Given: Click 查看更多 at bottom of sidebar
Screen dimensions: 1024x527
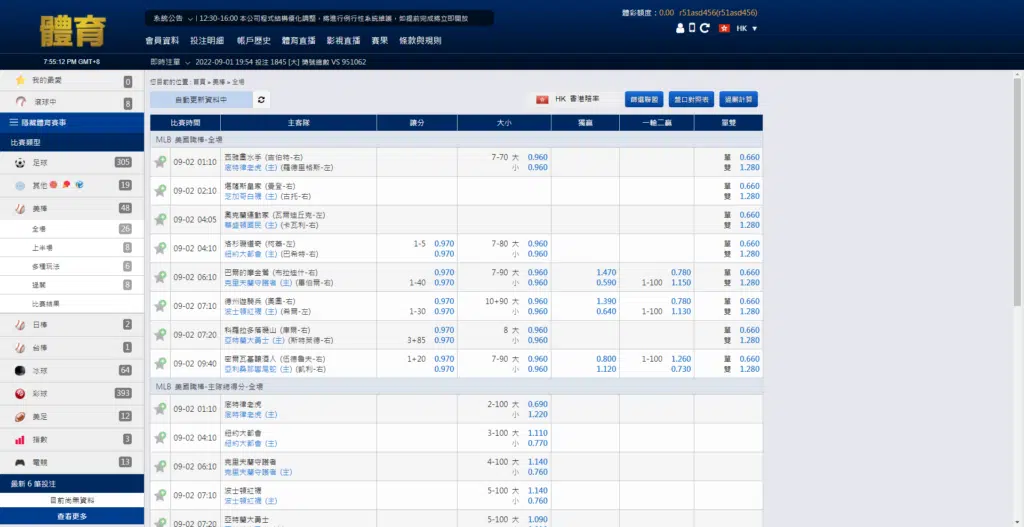Looking at the screenshot, I should coord(71,516).
